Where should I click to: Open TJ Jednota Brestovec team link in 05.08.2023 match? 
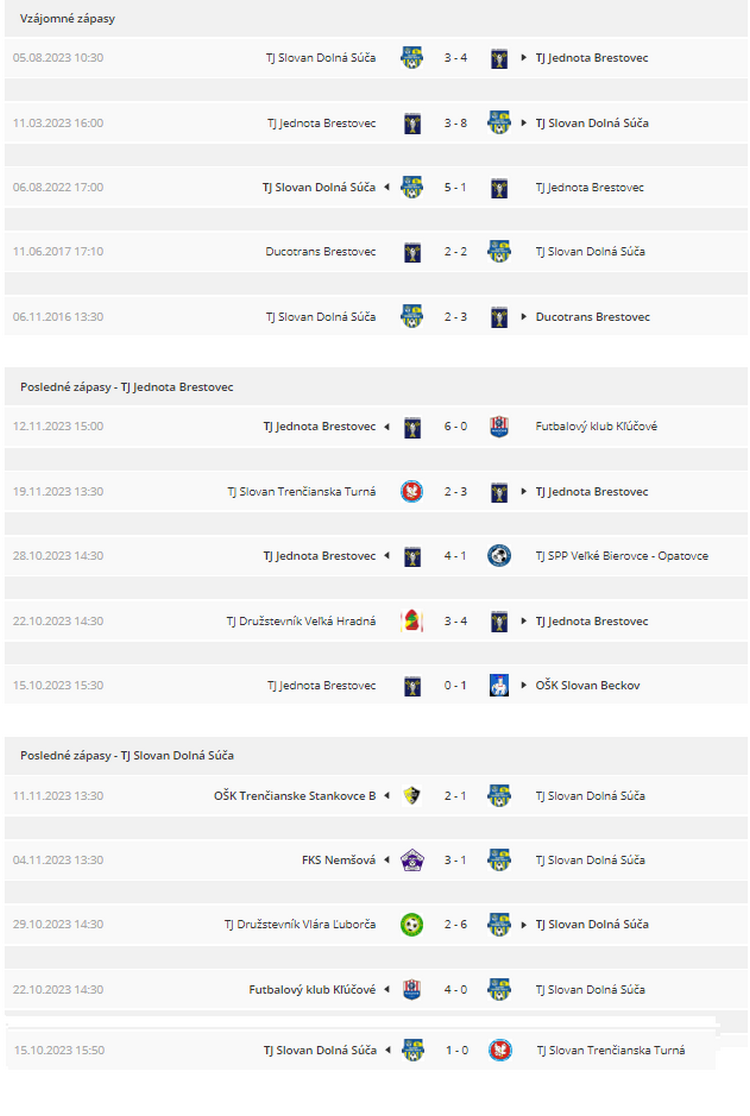591,58
